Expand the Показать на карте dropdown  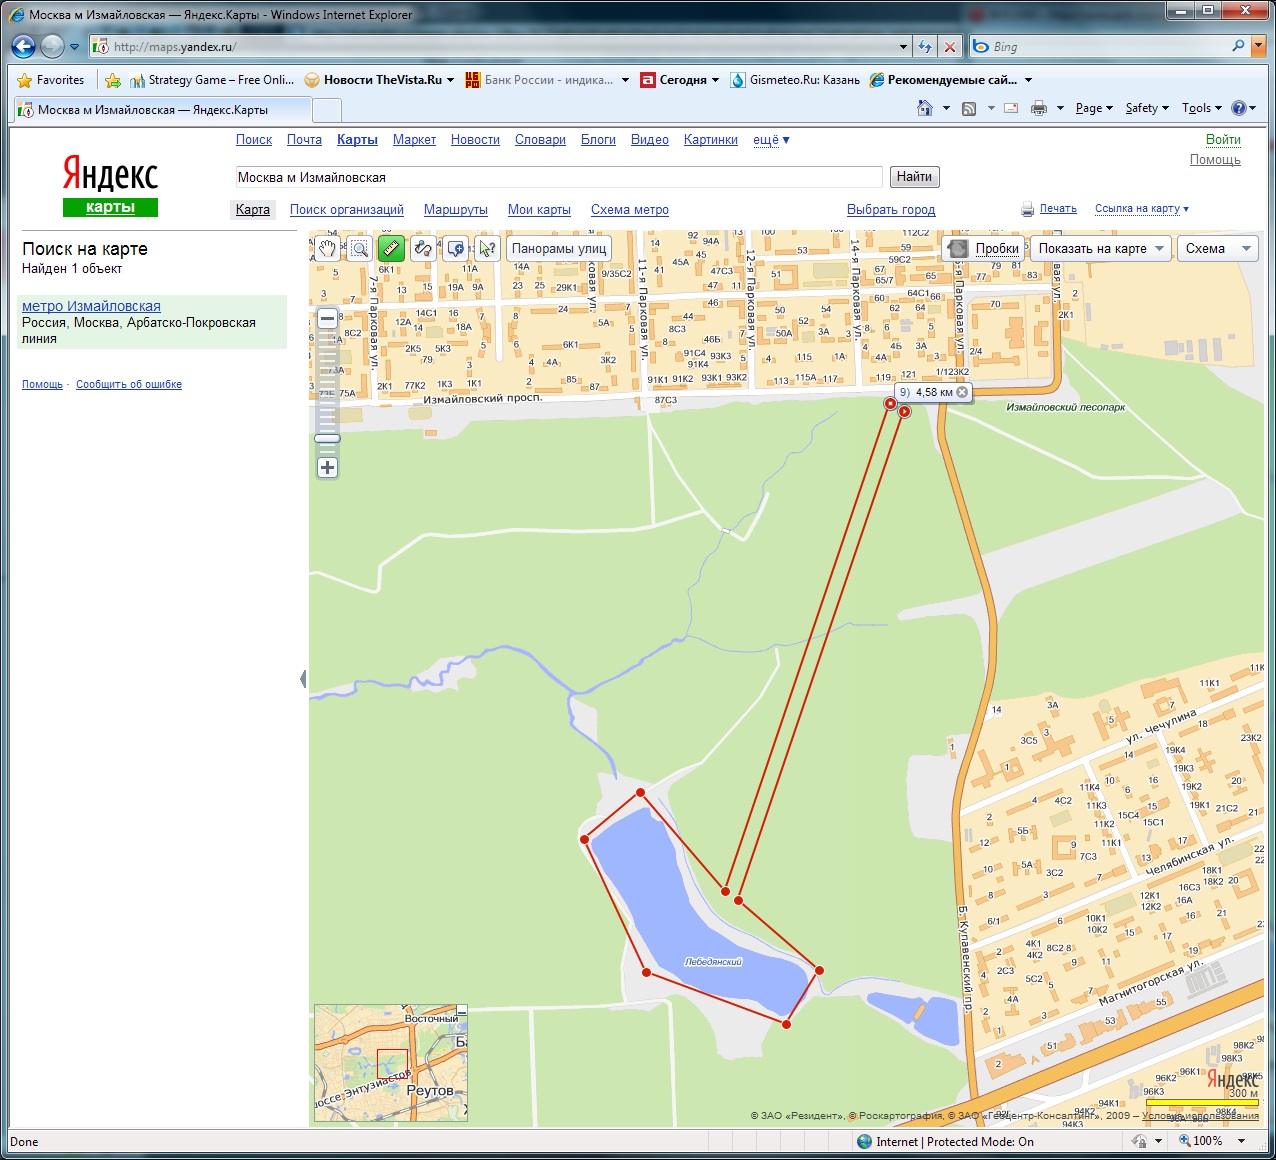click(x=1101, y=249)
